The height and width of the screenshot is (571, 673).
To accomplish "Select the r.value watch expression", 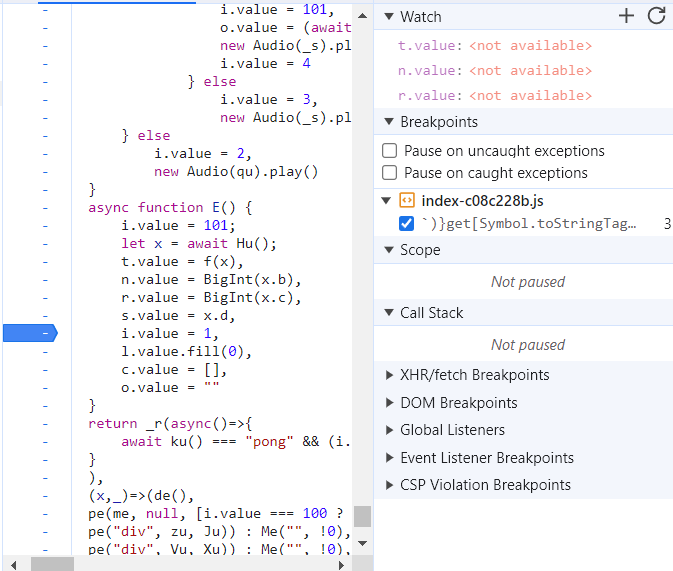I will tap(494, 95).
